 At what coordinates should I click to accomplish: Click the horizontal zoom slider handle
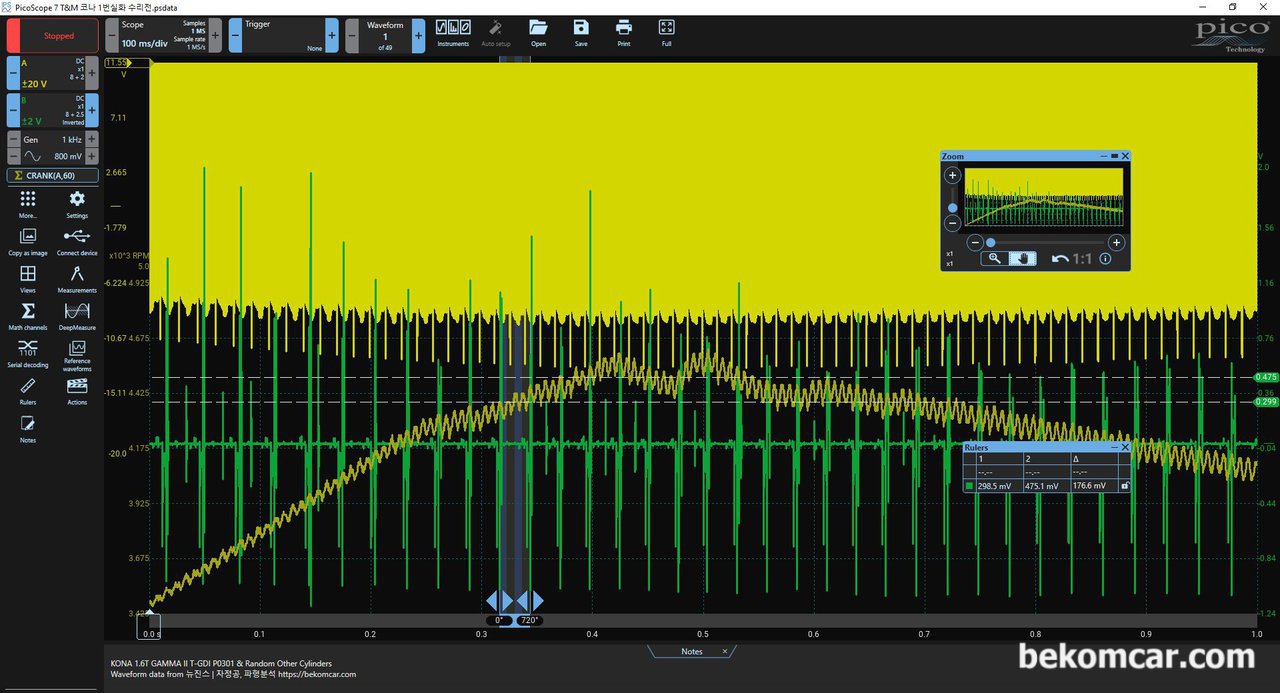tap(991, 242)
